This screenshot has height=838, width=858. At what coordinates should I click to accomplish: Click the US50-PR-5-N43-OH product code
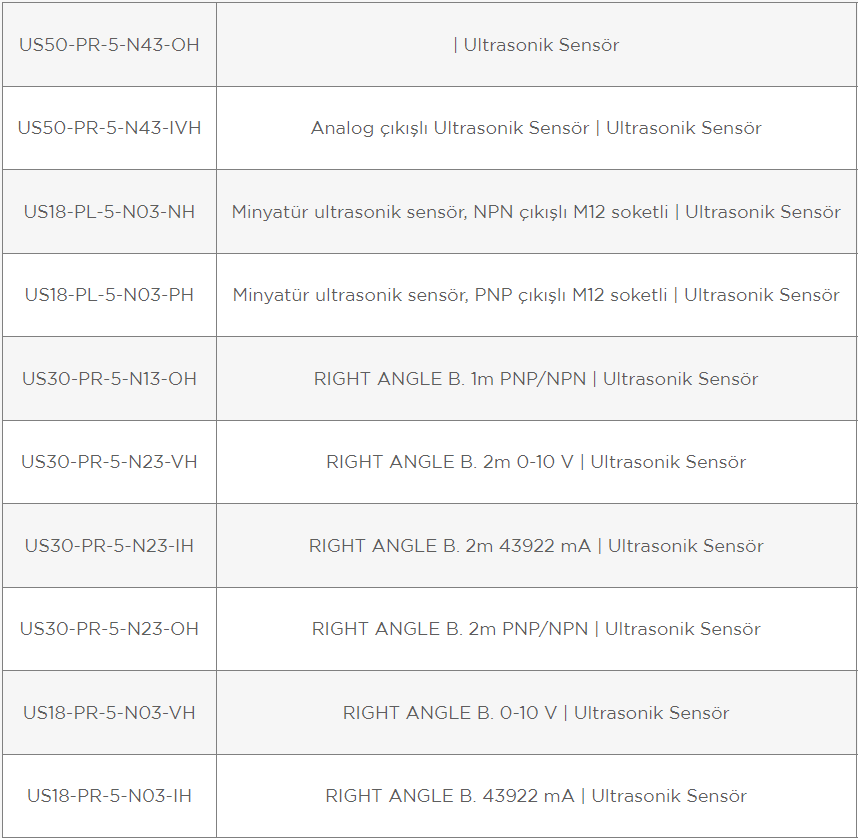coord(109,45)
